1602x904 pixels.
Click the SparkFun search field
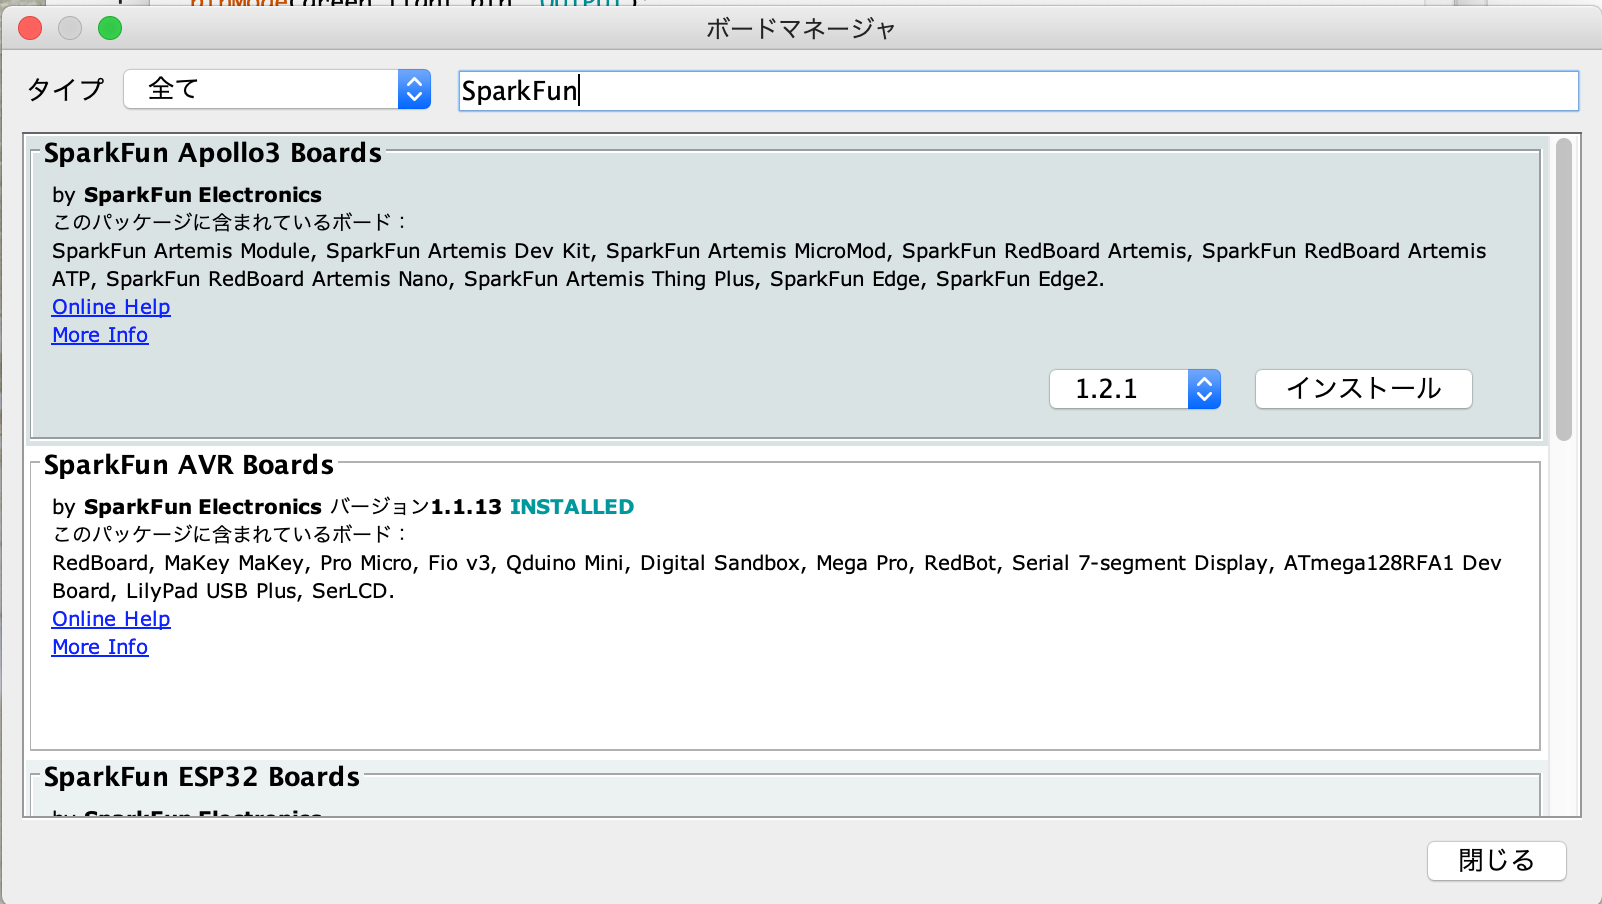1018,91
